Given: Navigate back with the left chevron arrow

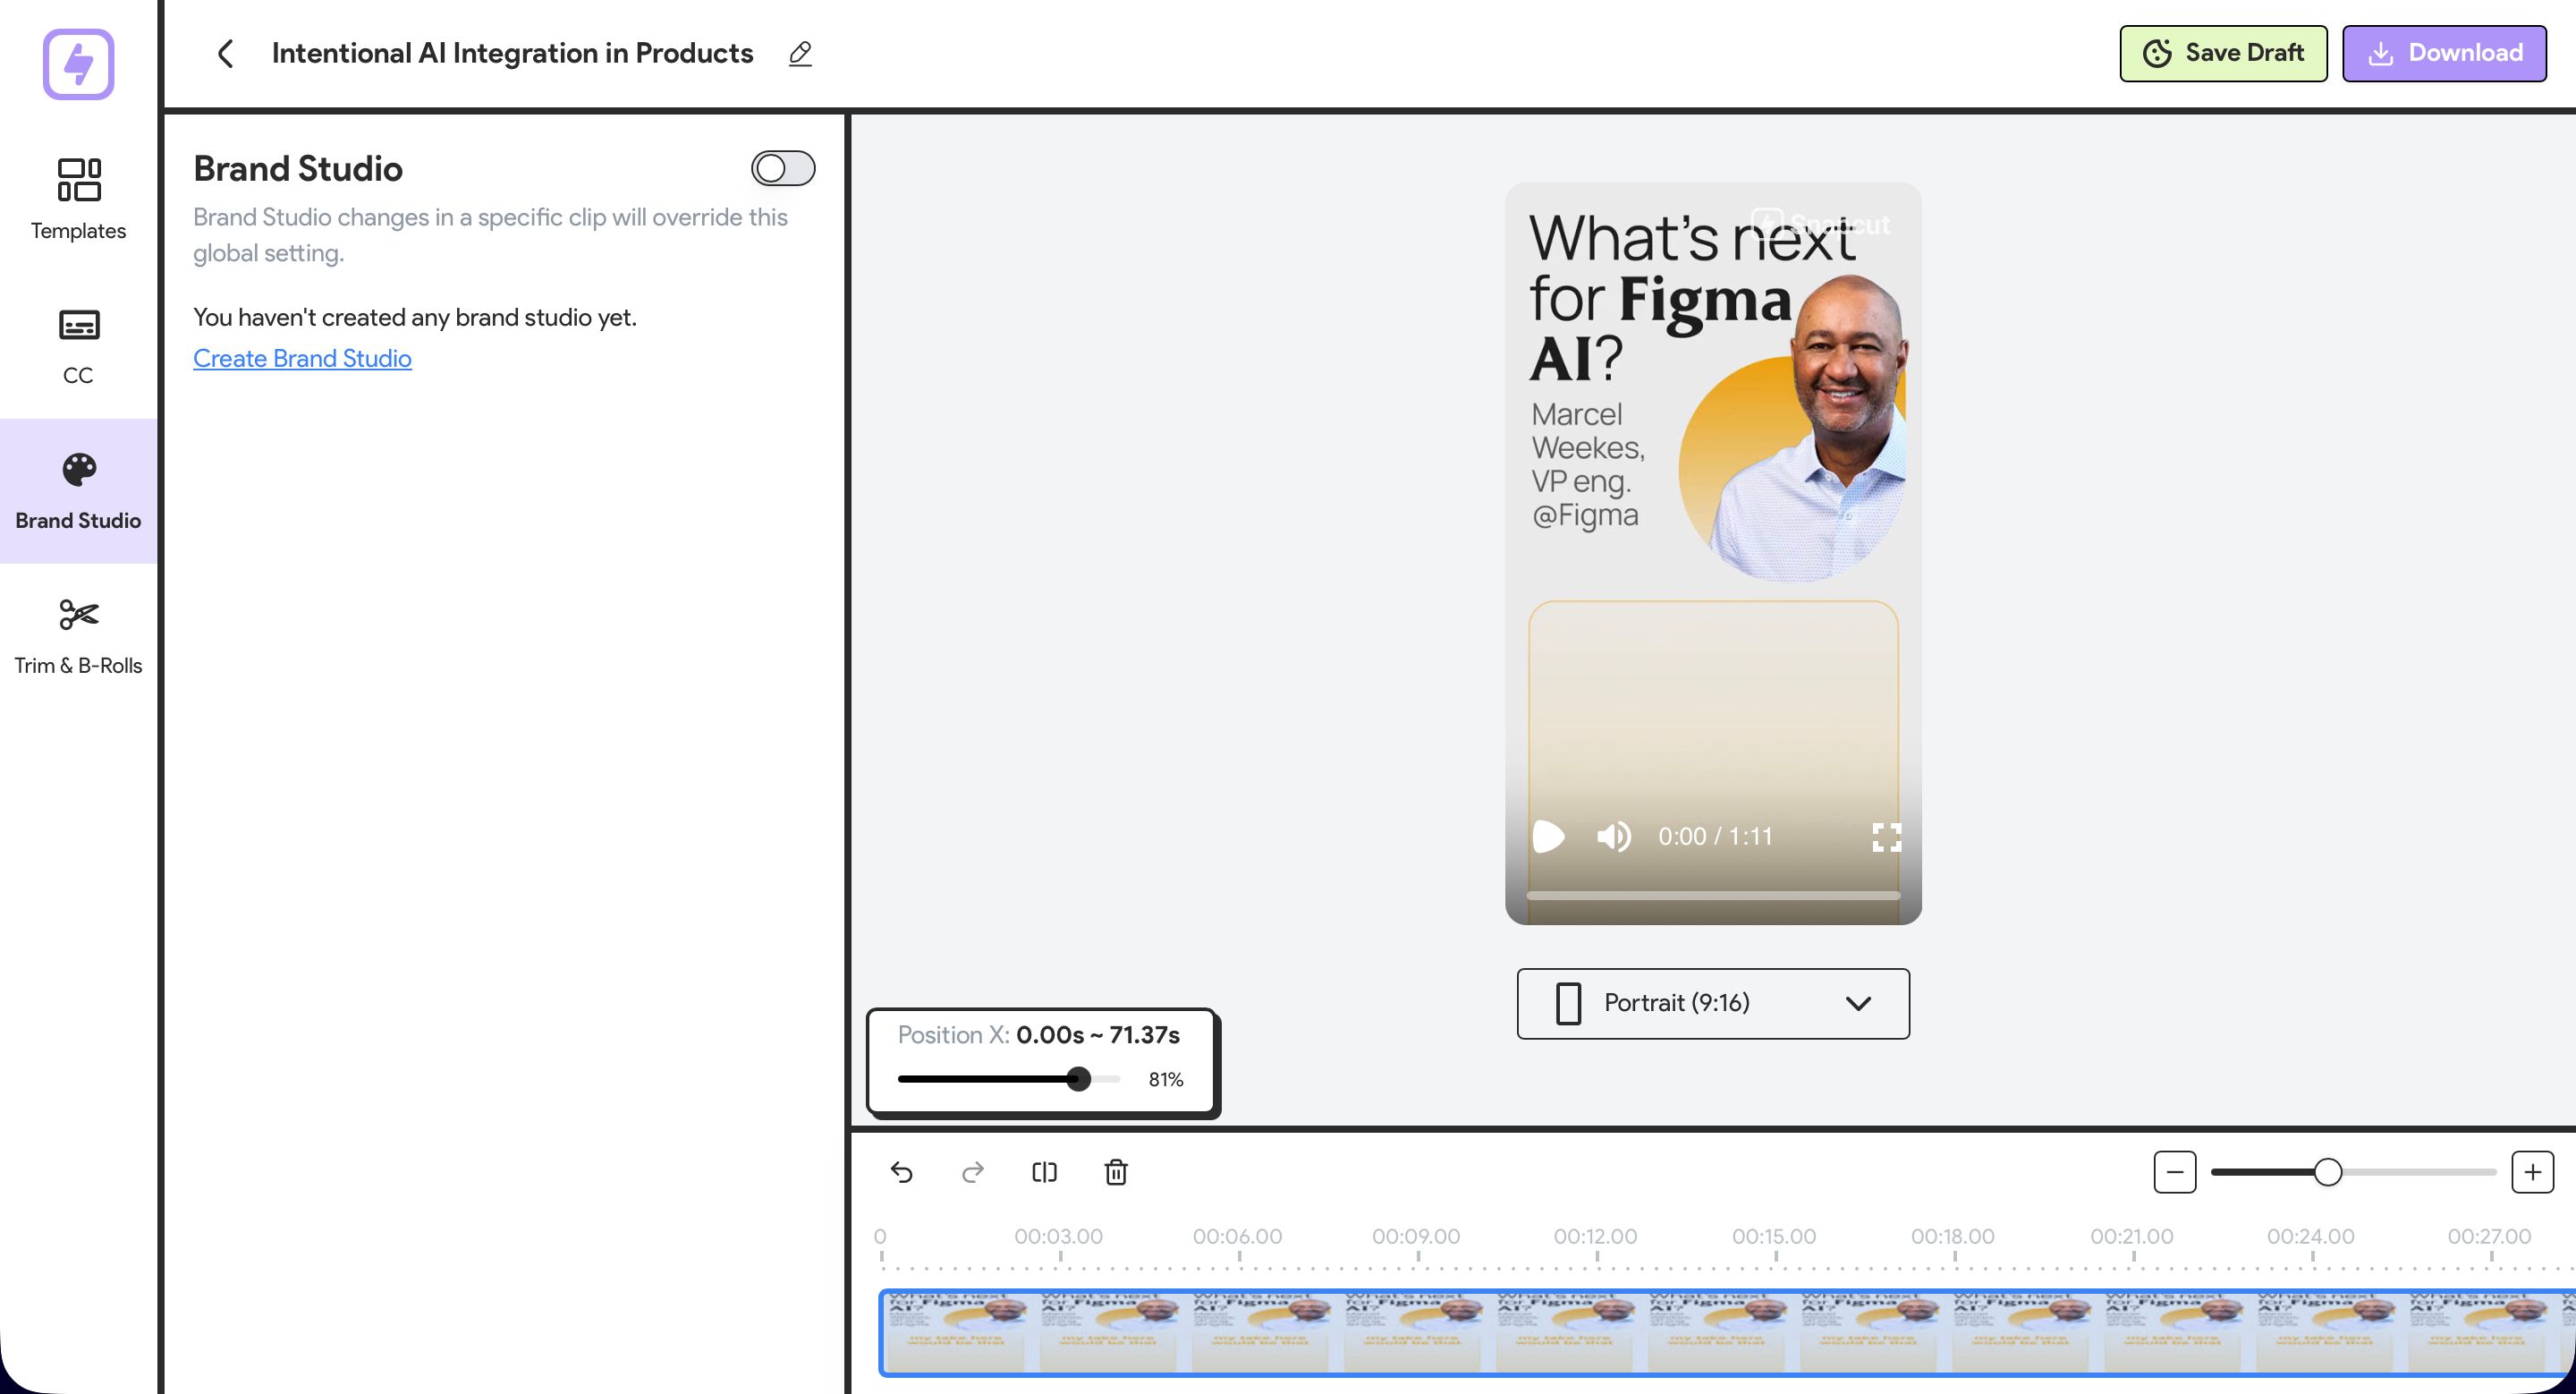Looking at the screenshot, I should pos(225,54).
